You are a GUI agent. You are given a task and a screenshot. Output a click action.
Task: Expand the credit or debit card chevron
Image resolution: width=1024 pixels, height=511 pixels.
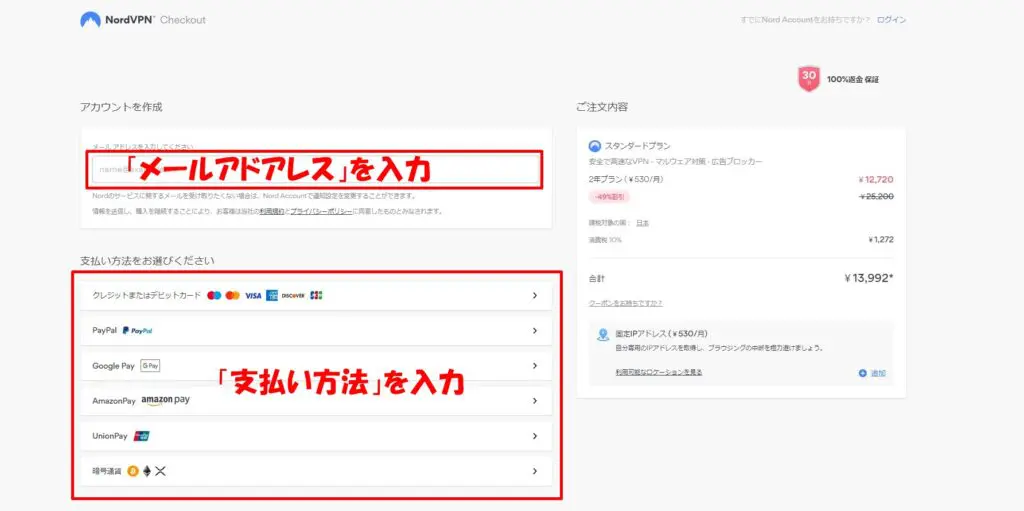pyautogui.click(x=535, y=295)
